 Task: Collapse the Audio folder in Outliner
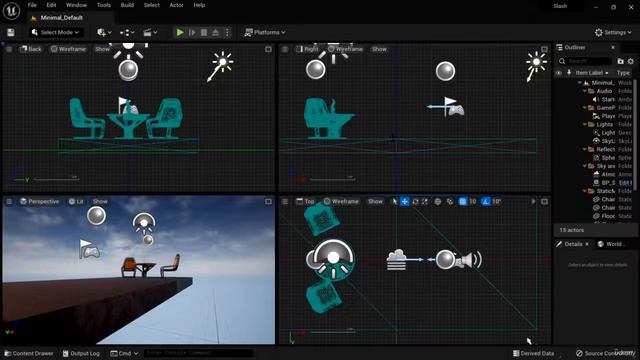coord(585,91)
